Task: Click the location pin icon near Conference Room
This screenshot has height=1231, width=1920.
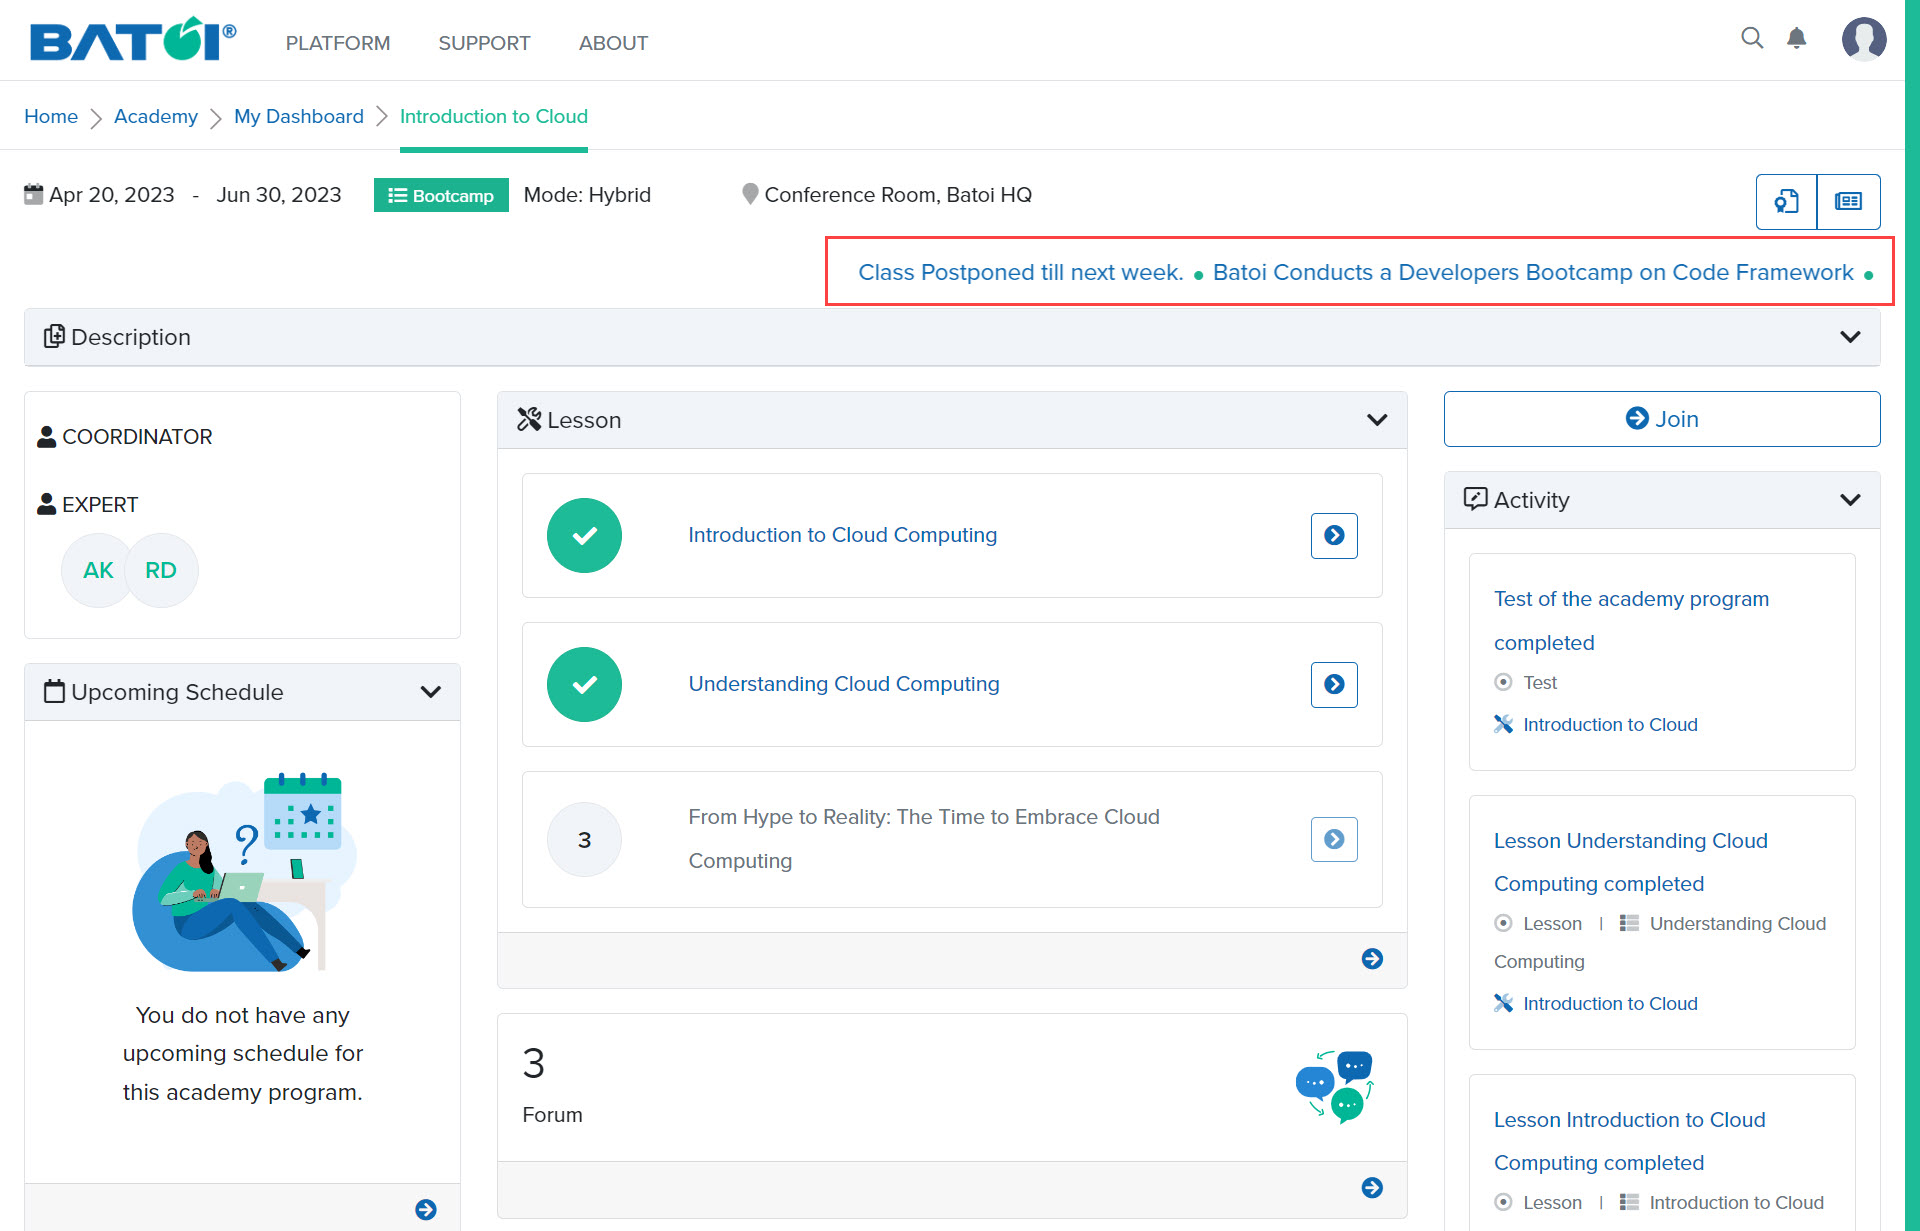Action: point(750,194)
